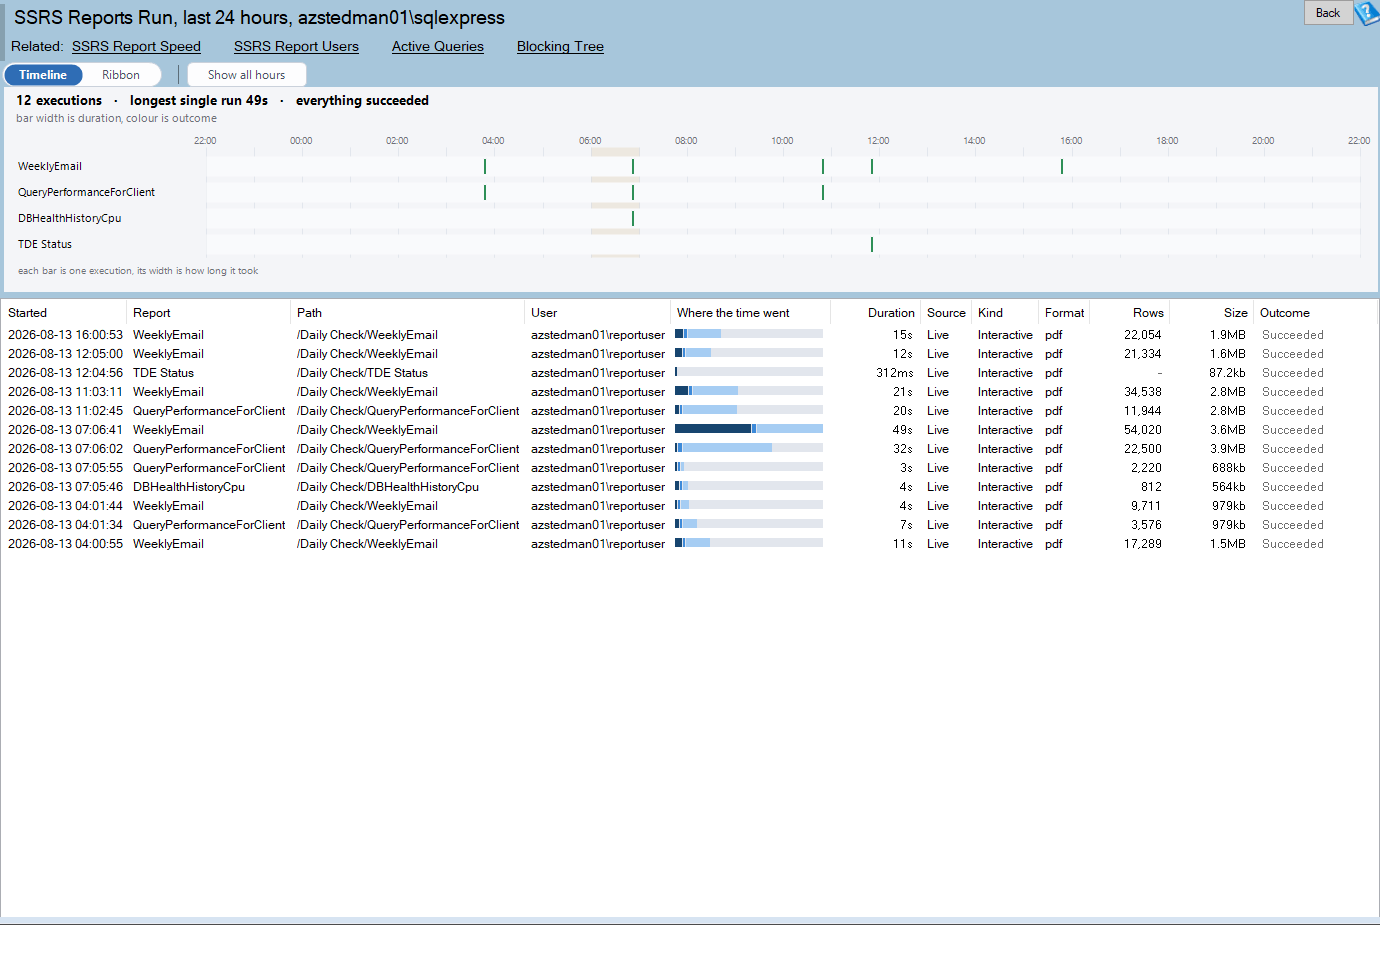Click the longest single run 49s text
The width and height of the screenshot is (1380, 976).
[199, 101]
